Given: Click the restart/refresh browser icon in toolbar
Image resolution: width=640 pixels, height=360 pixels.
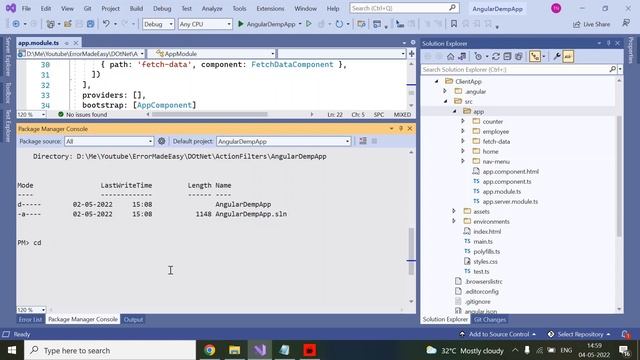Looking at the screenshot, I should [x=339, y=24].
